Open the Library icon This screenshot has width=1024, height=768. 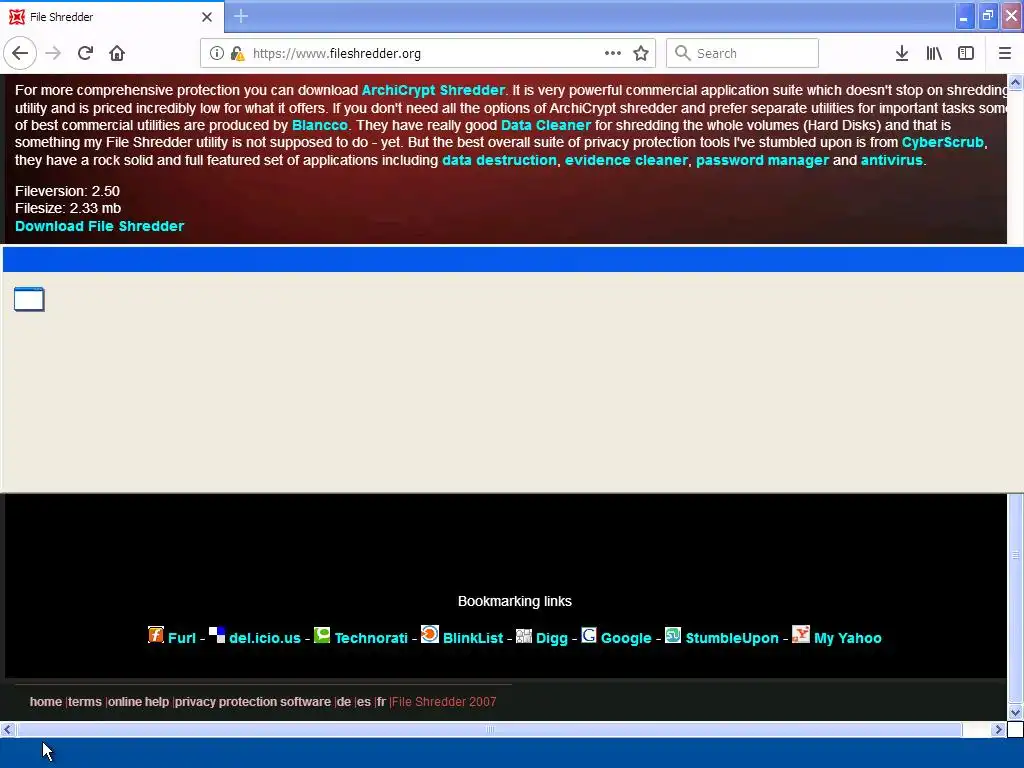[x=934, y=54]
